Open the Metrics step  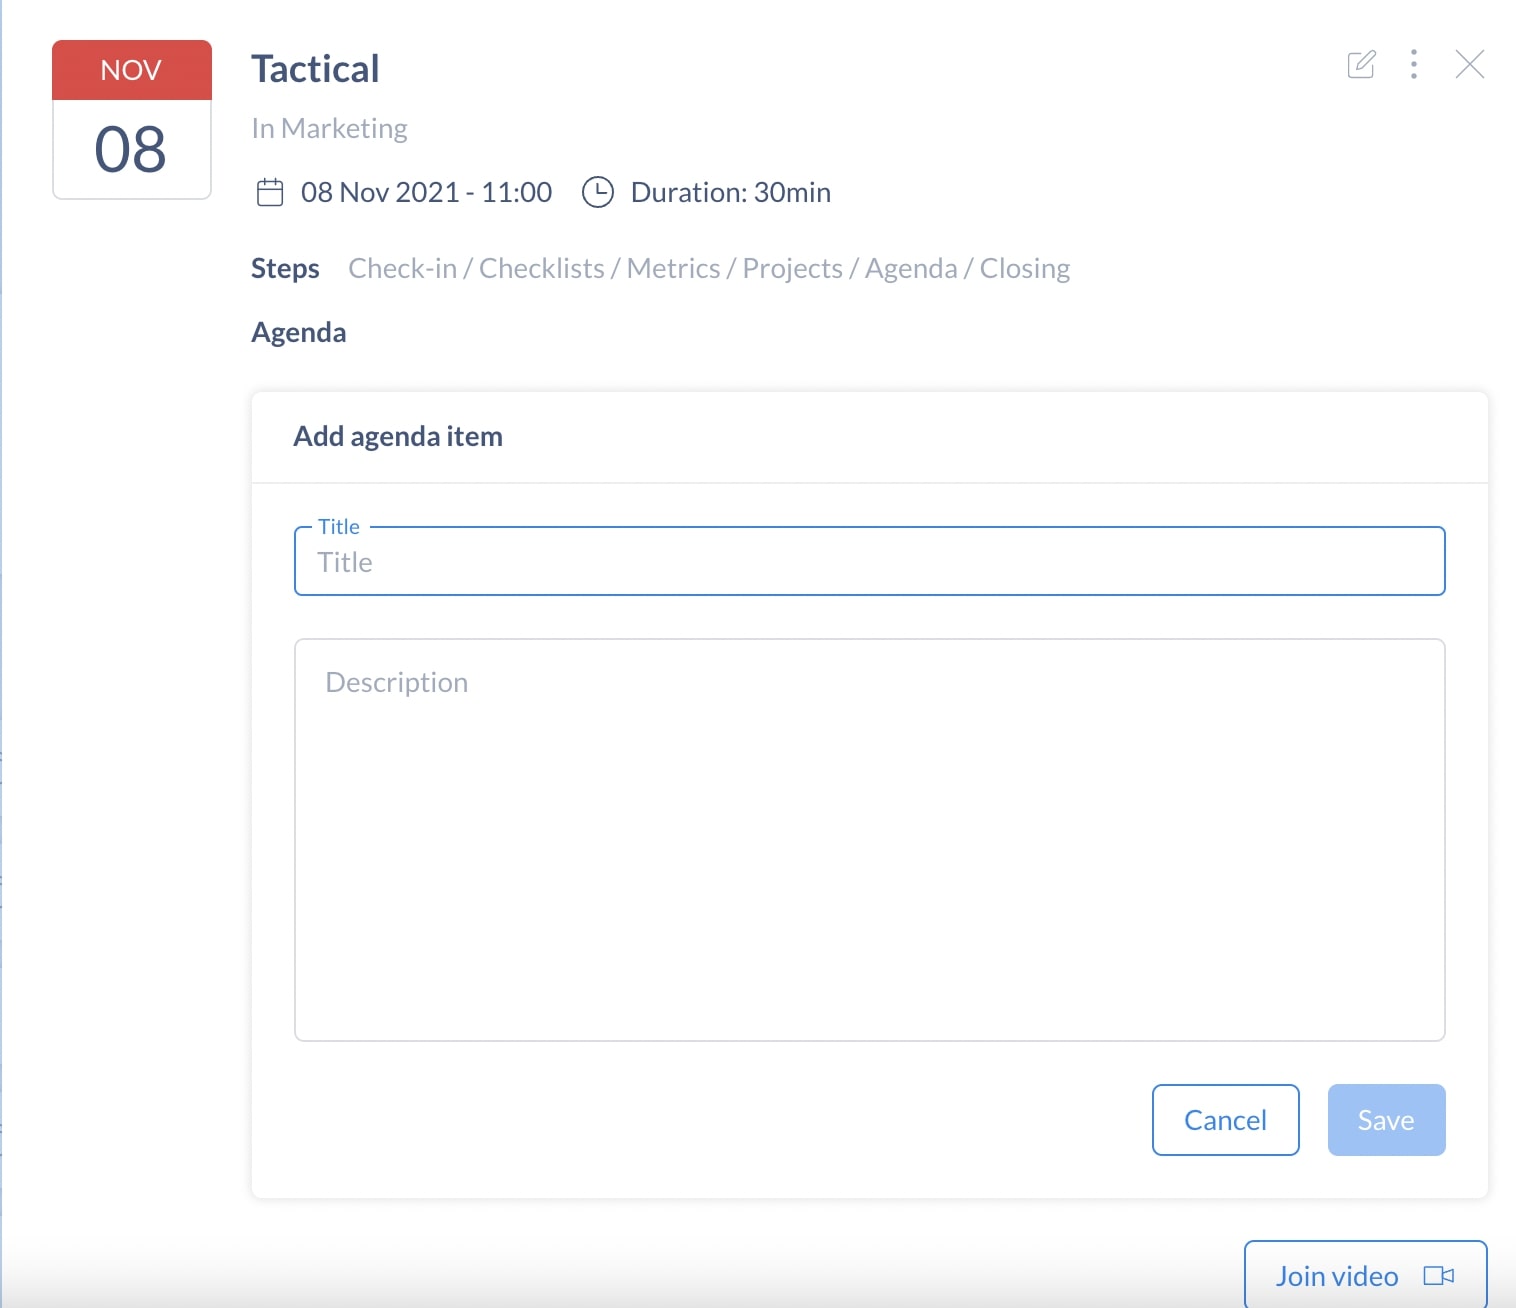[673, 269]
